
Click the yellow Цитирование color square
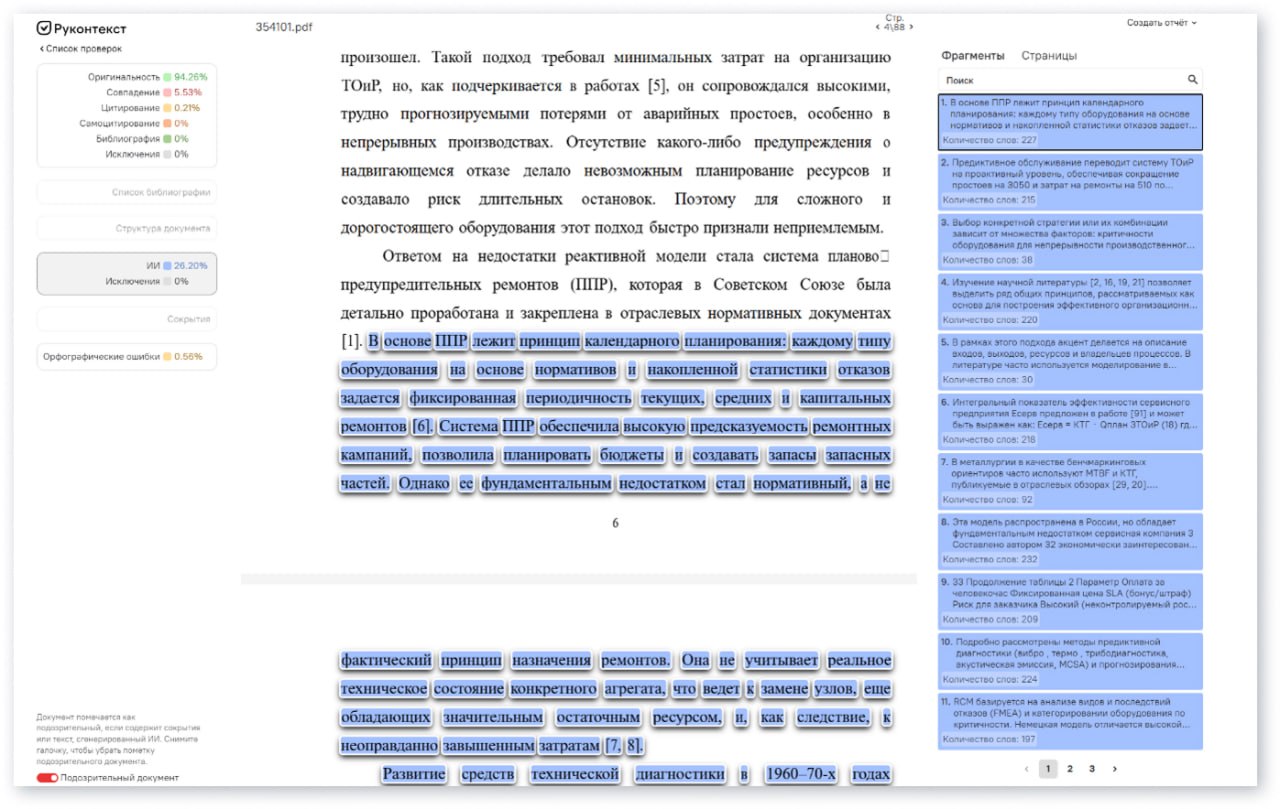coord(167,108)
